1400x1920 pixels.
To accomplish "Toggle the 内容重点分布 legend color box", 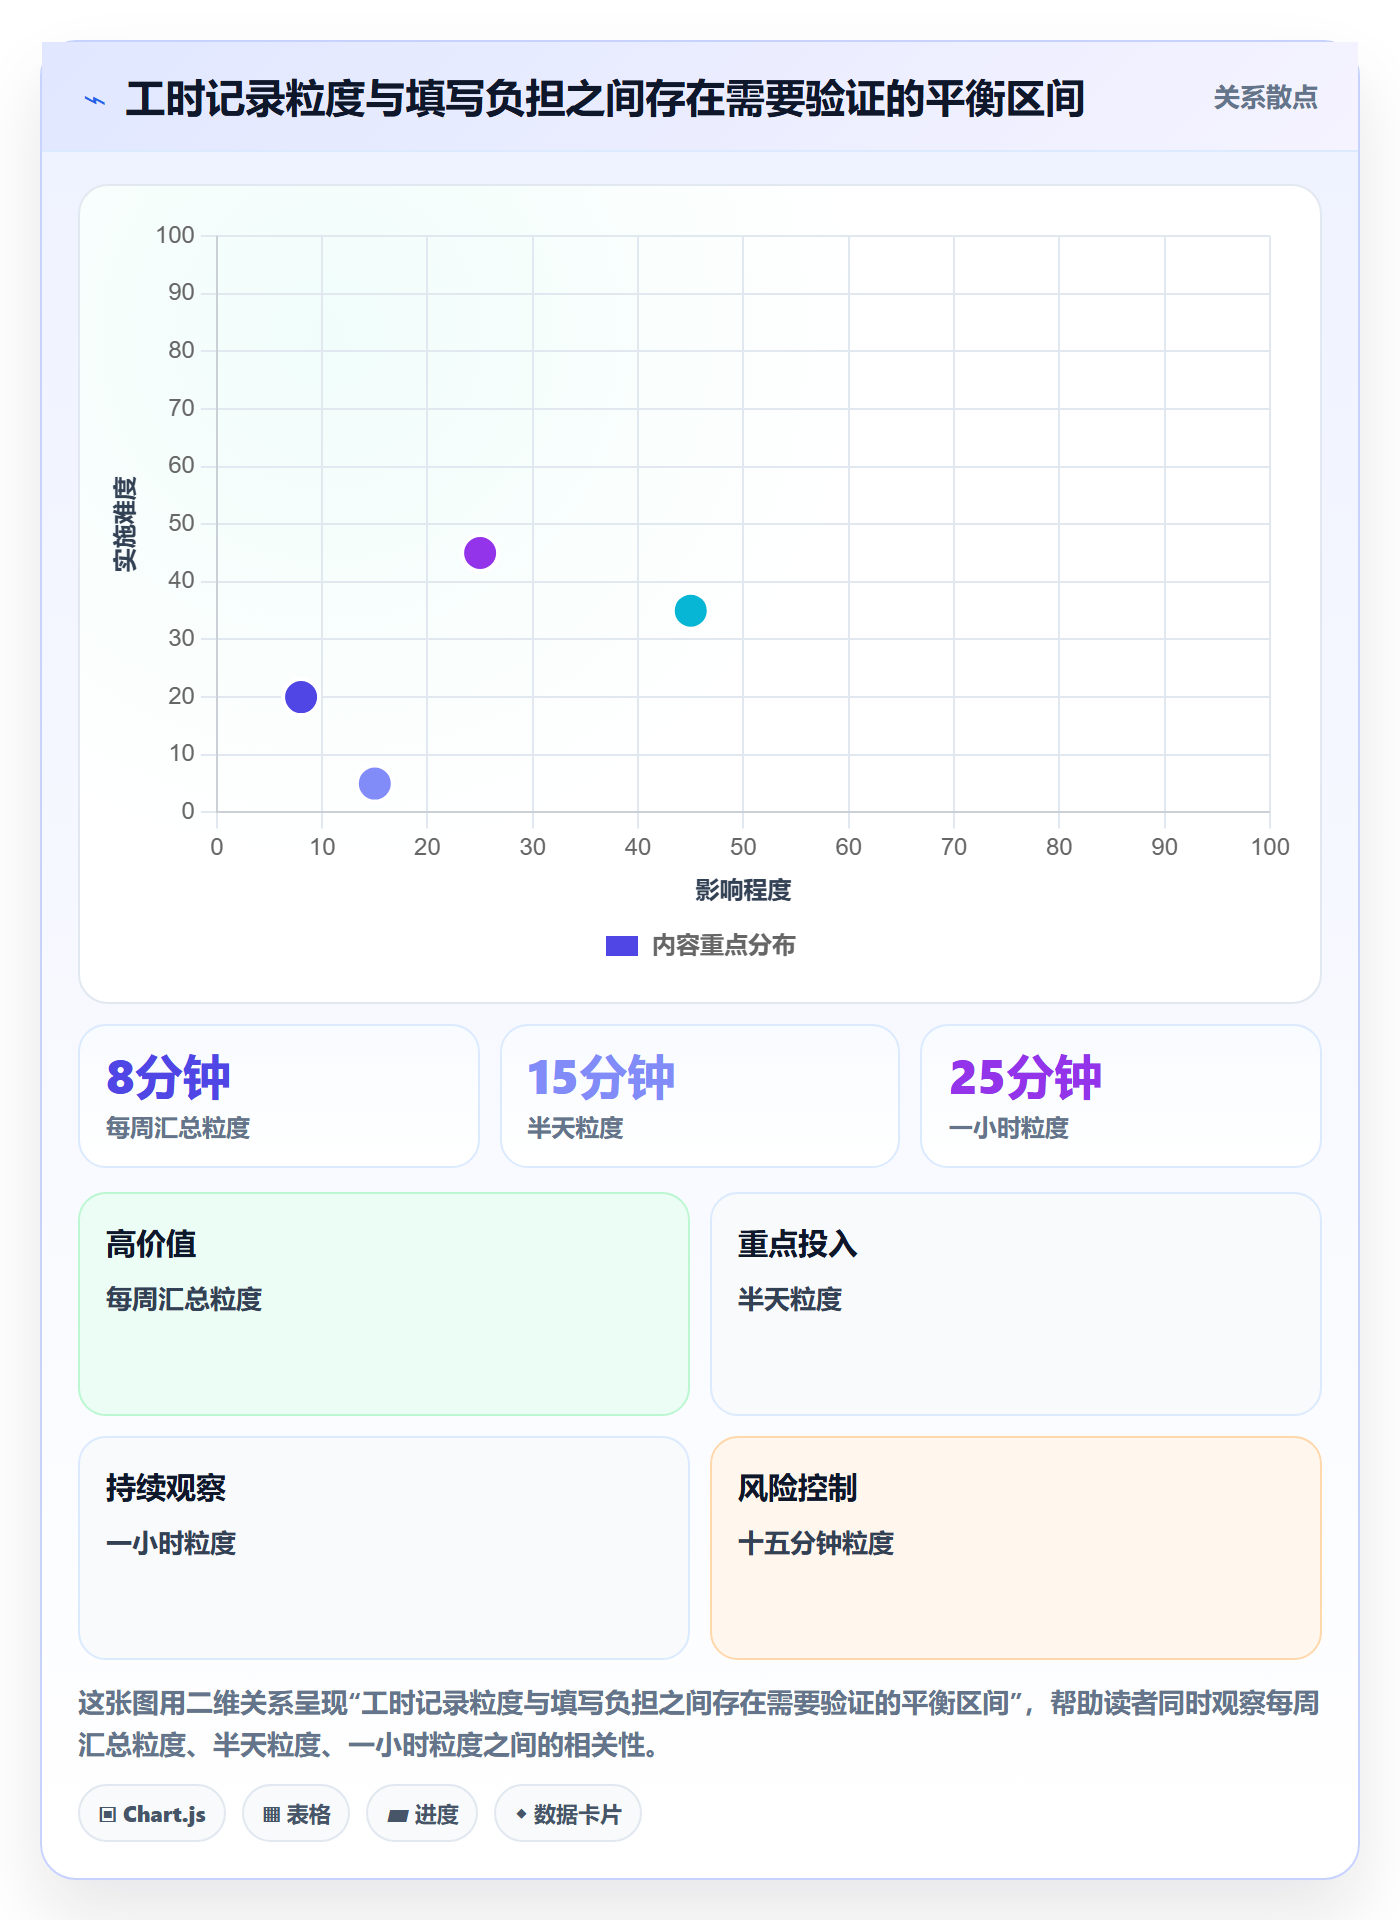I will tap(621, 946).
